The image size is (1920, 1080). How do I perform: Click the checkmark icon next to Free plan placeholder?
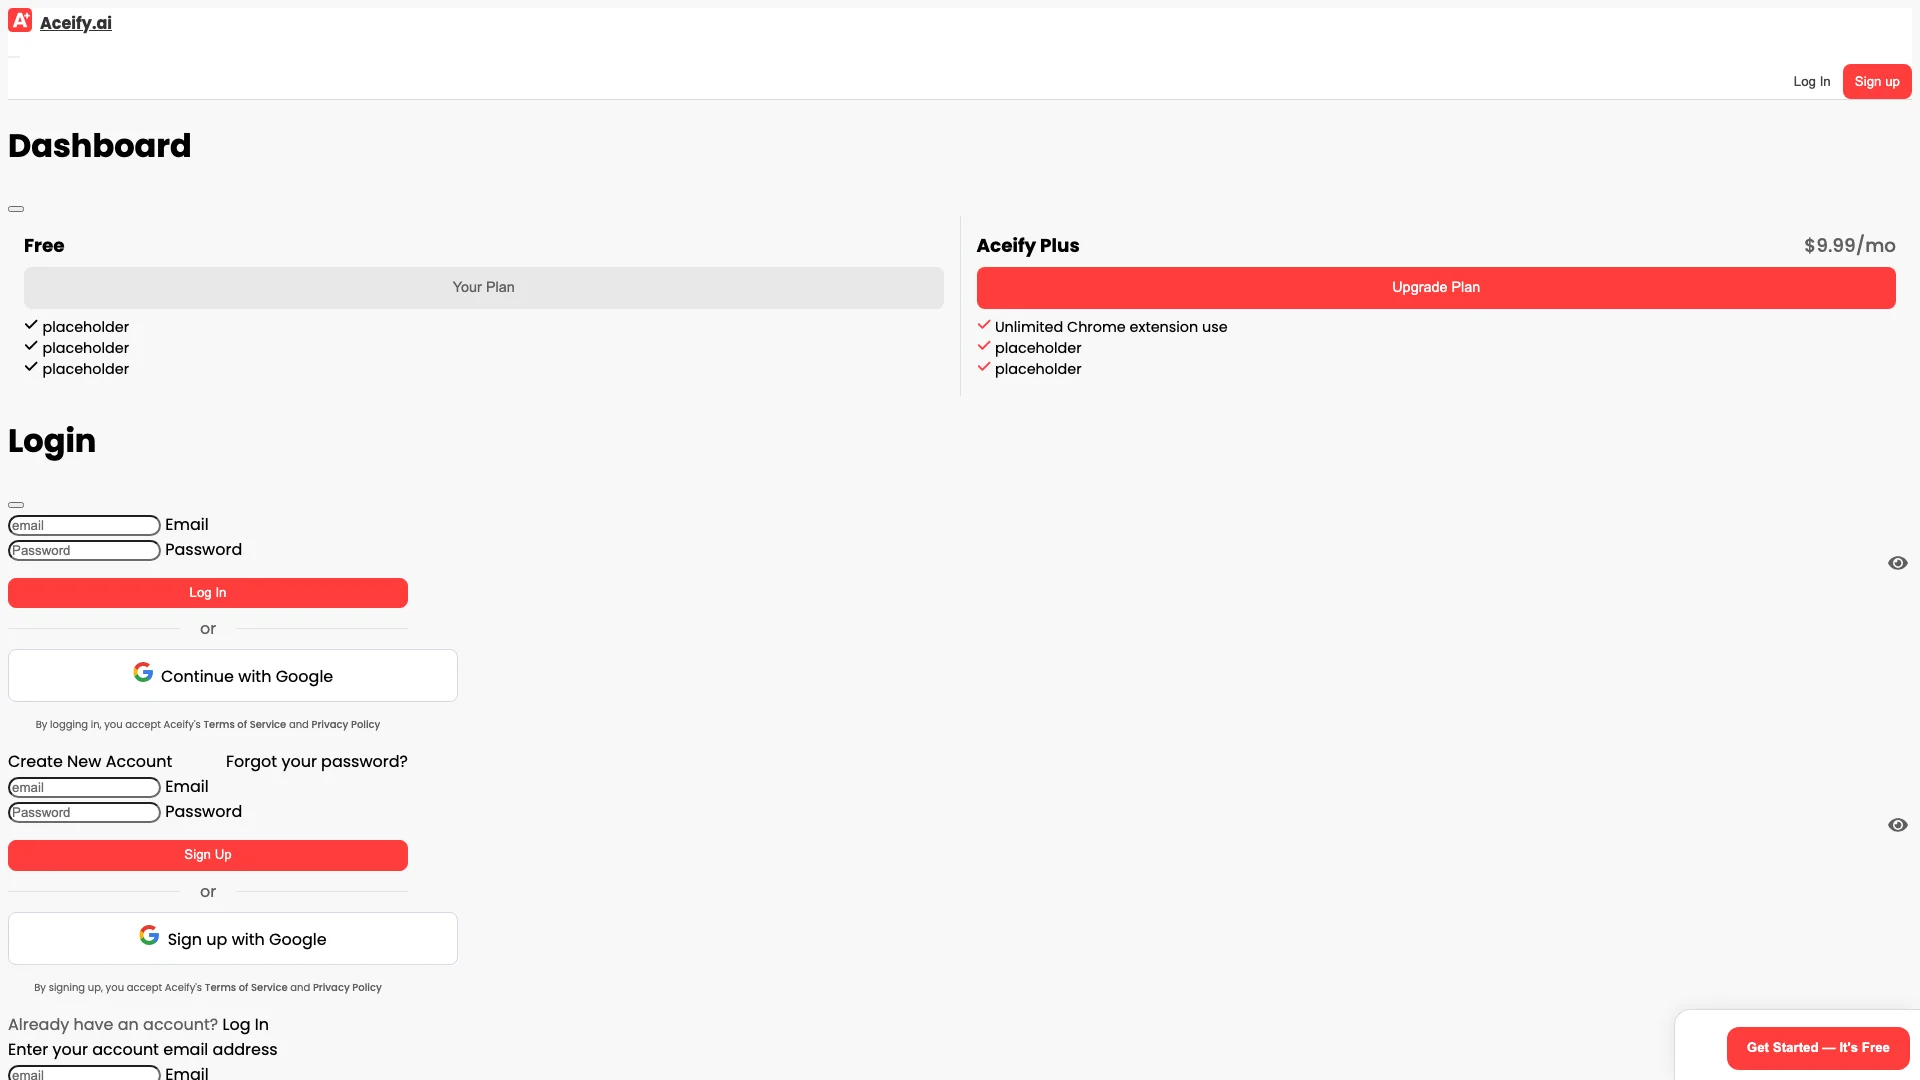[x=30, y=324]
